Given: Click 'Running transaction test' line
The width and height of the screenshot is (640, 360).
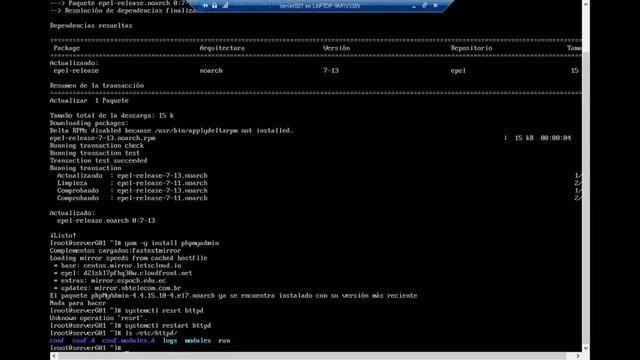Looking at the screenshot, I should coord(95,153).
